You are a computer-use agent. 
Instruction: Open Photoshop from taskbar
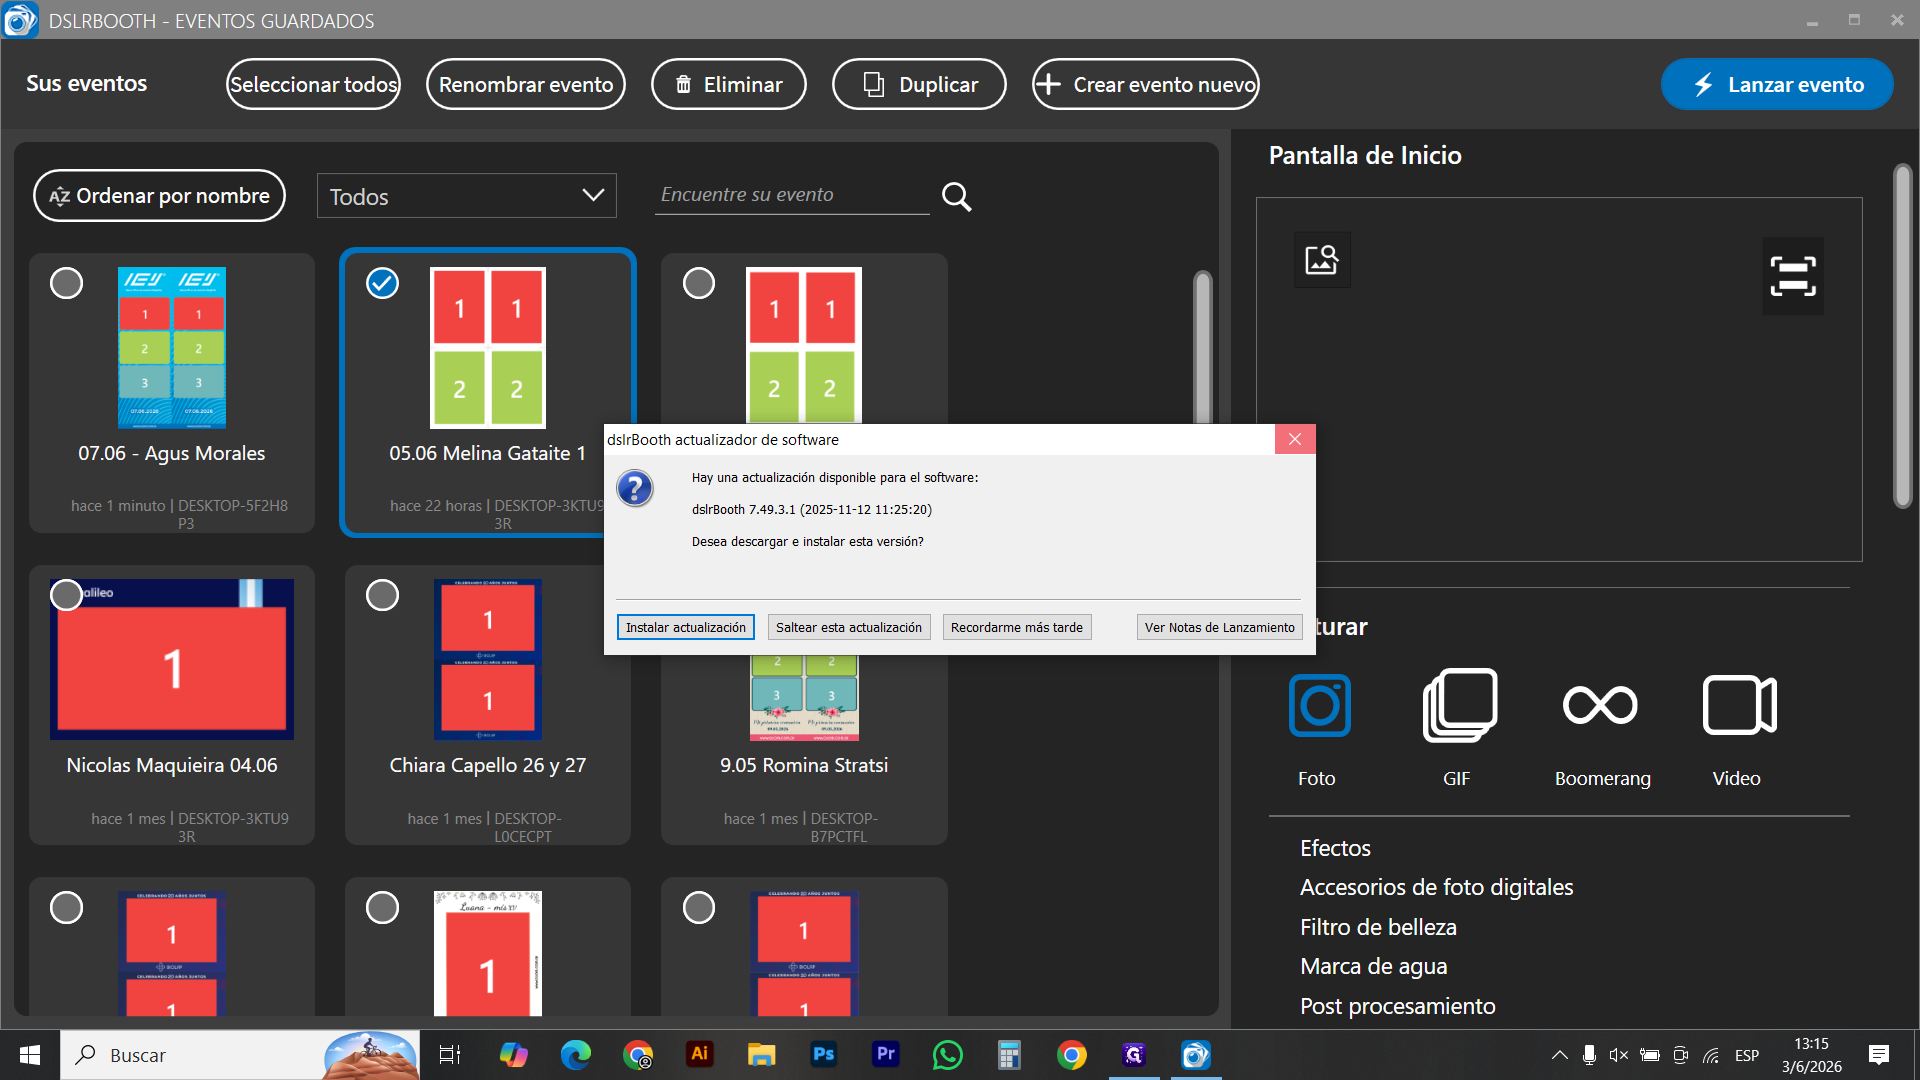[x=824, y=1054]
